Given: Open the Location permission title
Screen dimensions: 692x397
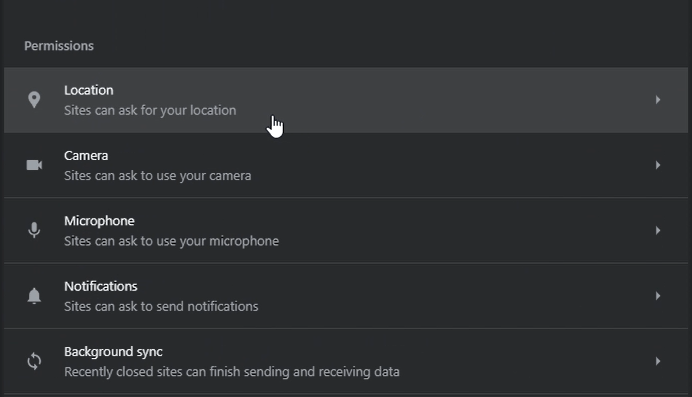Looking at the screenshot, I should coord(89,90).
